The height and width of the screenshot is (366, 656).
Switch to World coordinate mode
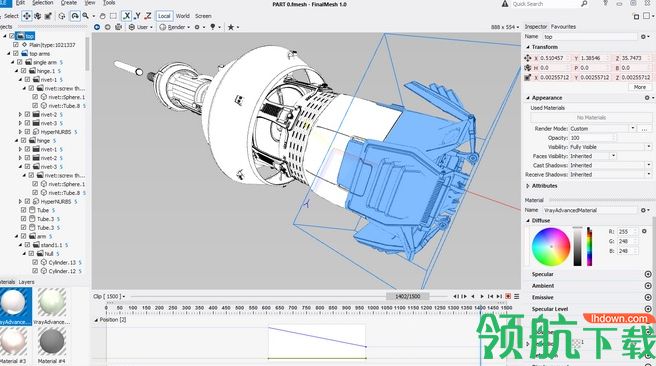182,16
